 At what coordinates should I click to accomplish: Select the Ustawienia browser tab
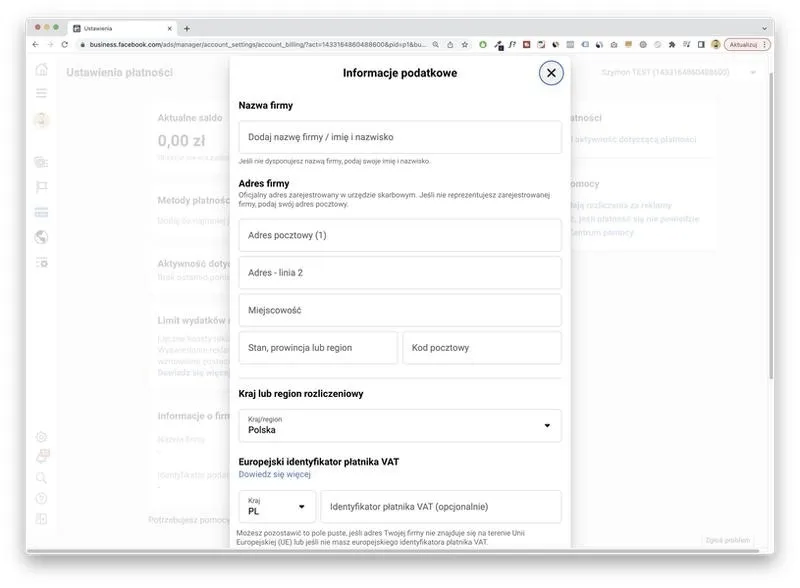122,29
